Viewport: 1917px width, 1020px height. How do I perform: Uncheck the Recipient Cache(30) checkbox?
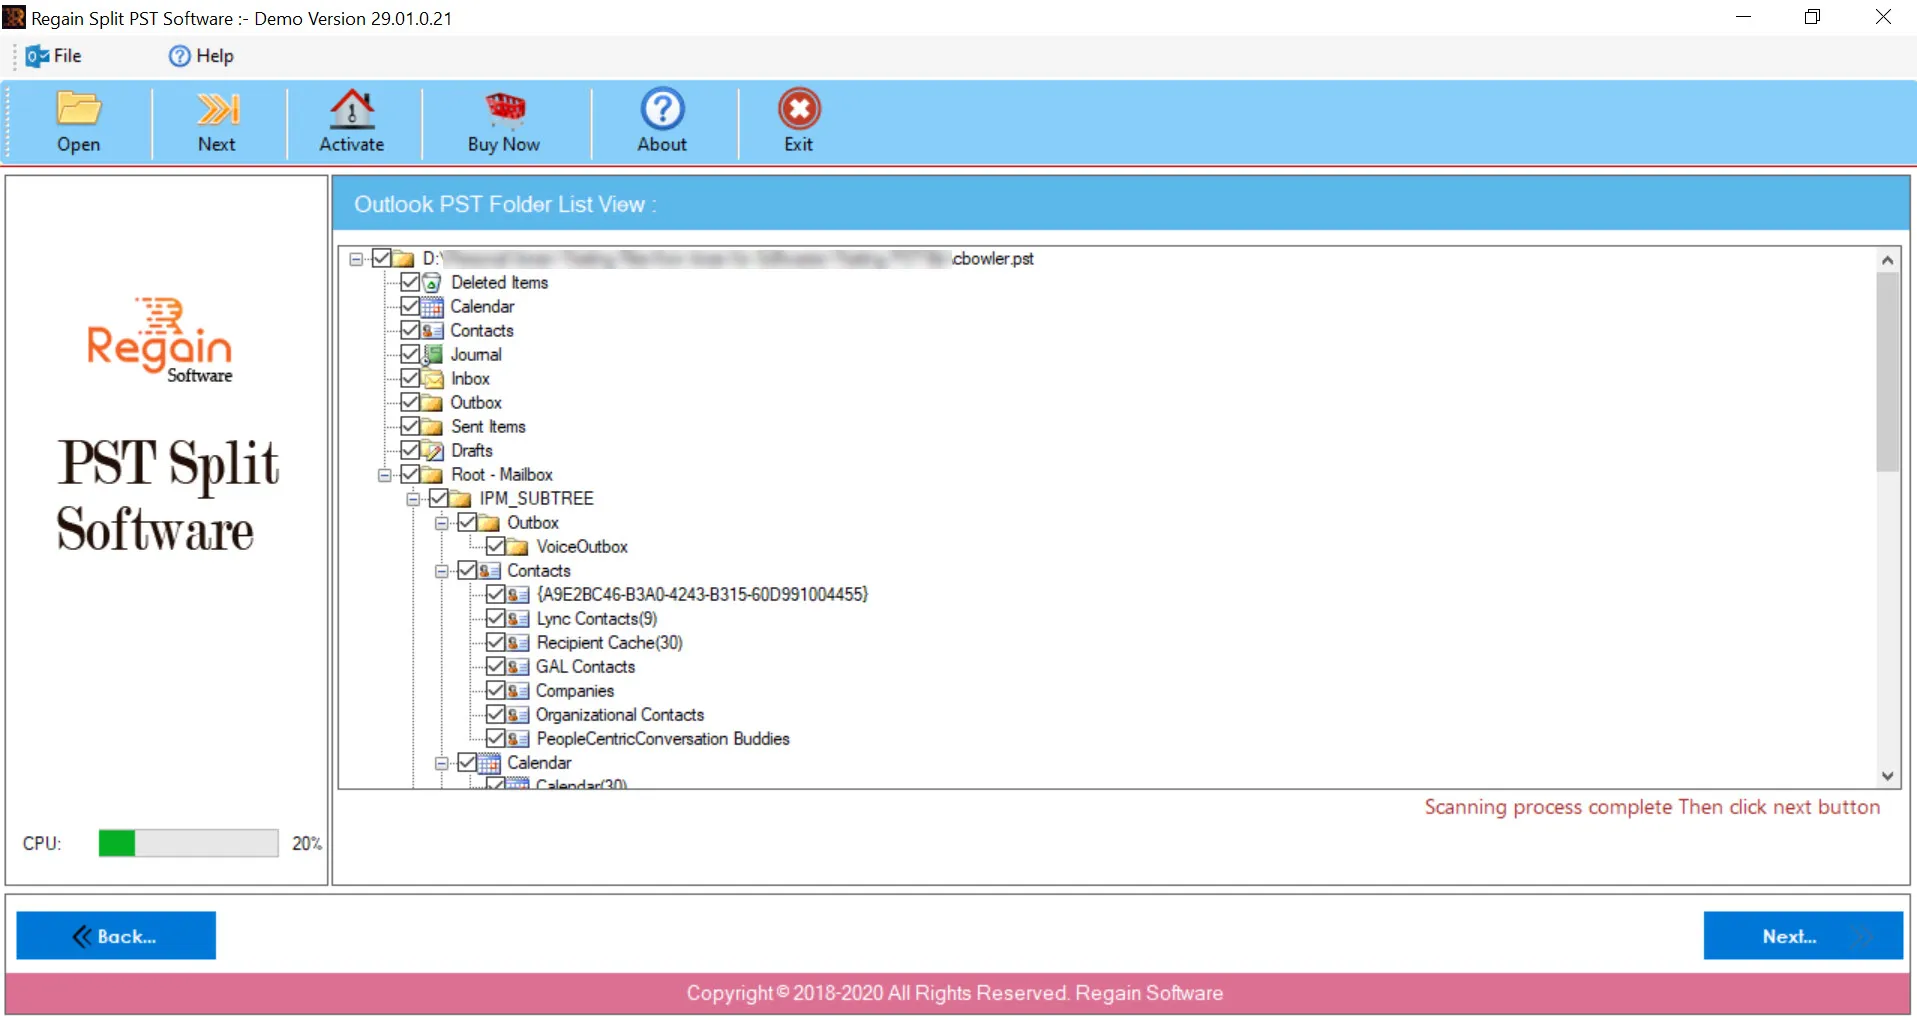pyautogui.click(x=495, y=643)
